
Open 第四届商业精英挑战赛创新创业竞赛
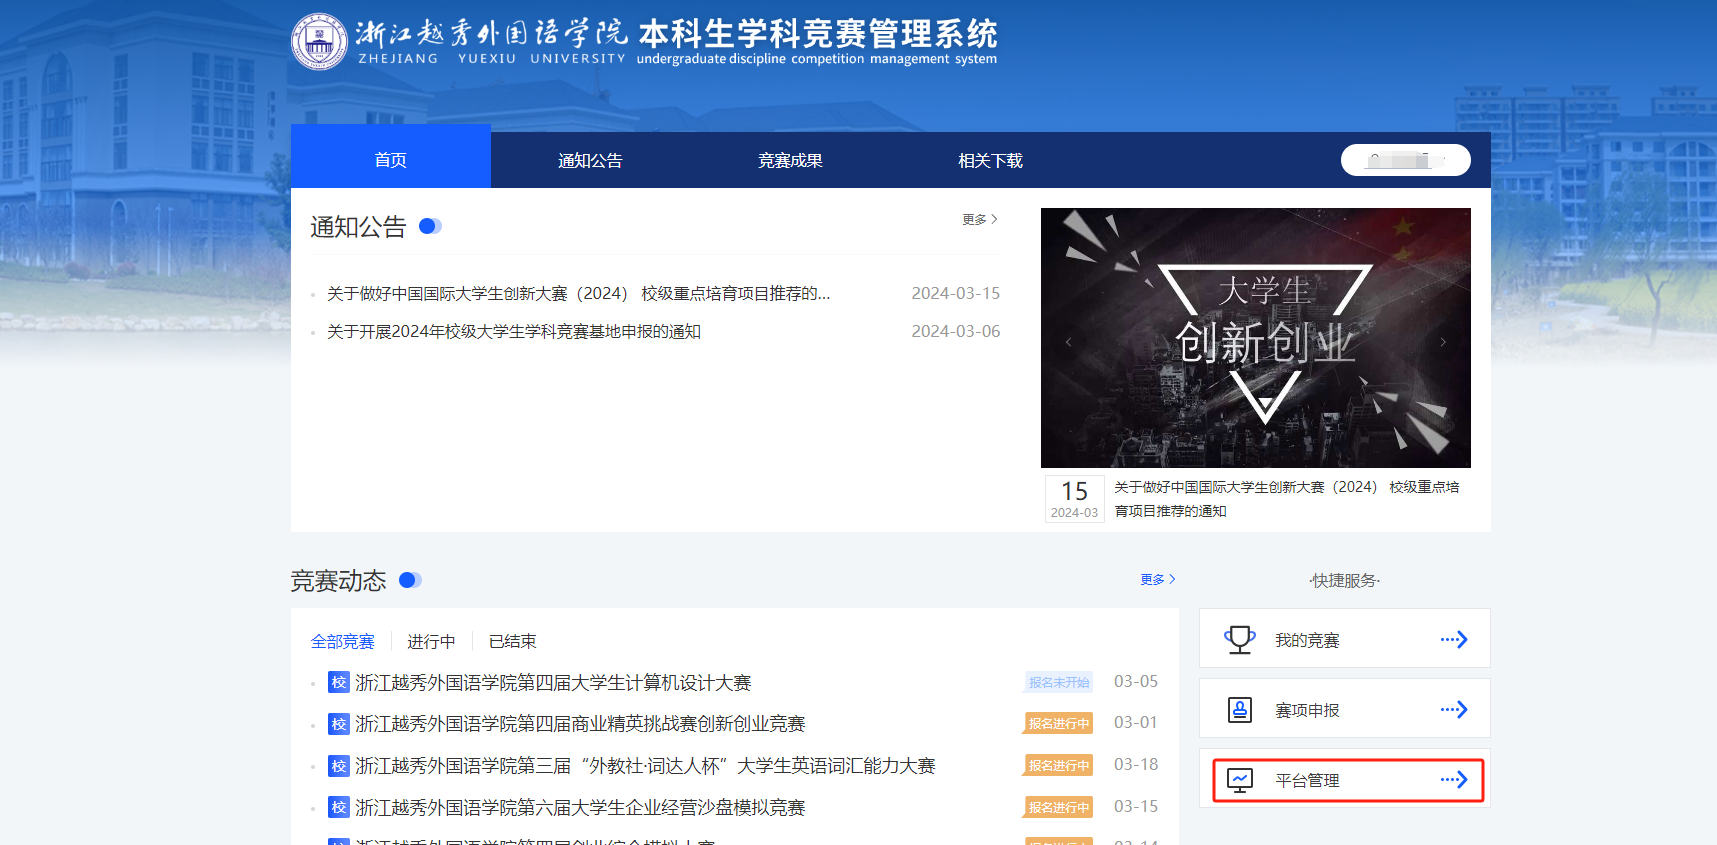pos(580,724)
